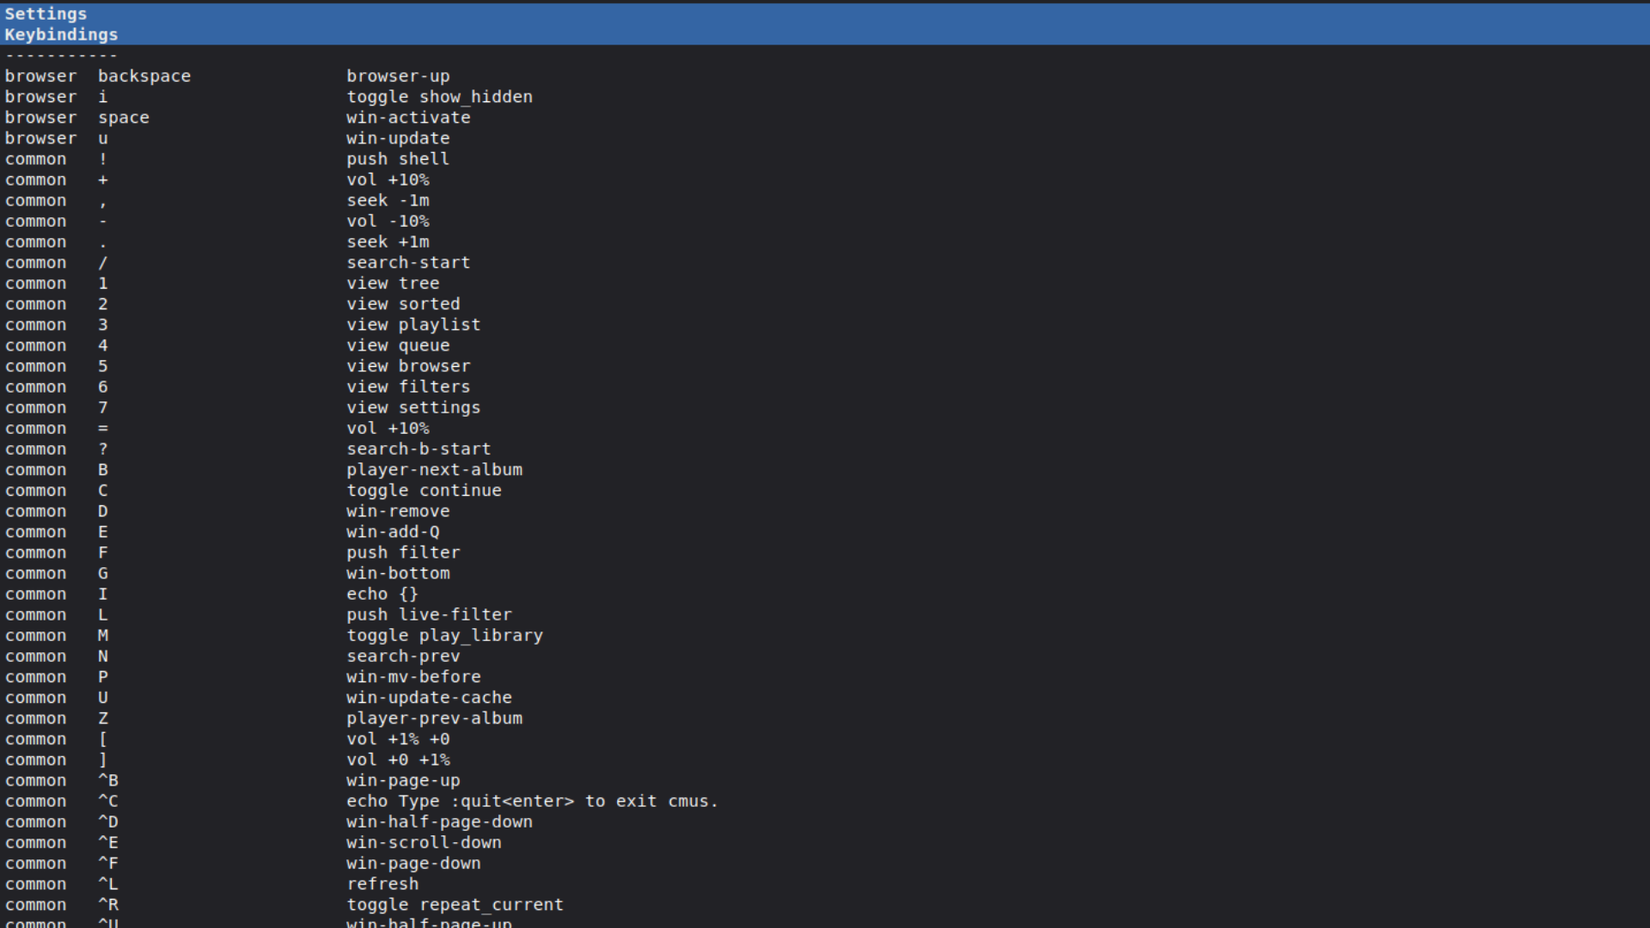Select the 'view browser' keybinding row
The width and height of the screenshot is (1650, 928).
pos(825,366)
